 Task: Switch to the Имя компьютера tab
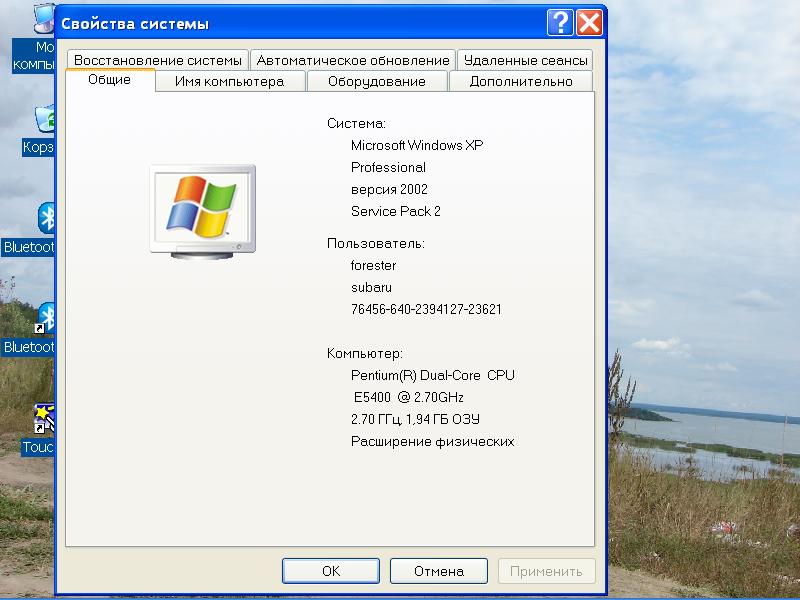(229, 81)
